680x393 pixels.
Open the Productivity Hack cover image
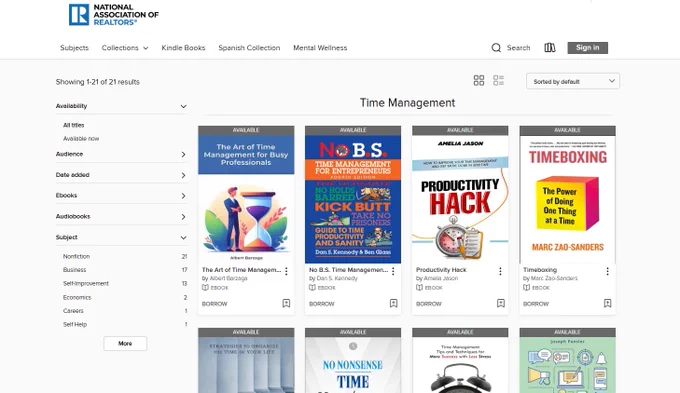coord(460,199)
